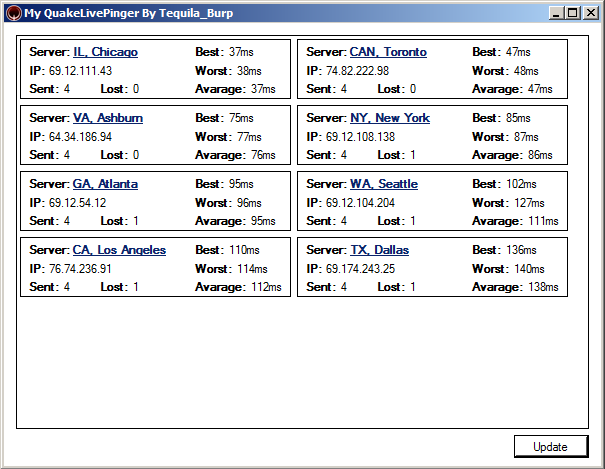
Task: Open the CAN, Toronto server link
Action: click(x=388, y=52)
